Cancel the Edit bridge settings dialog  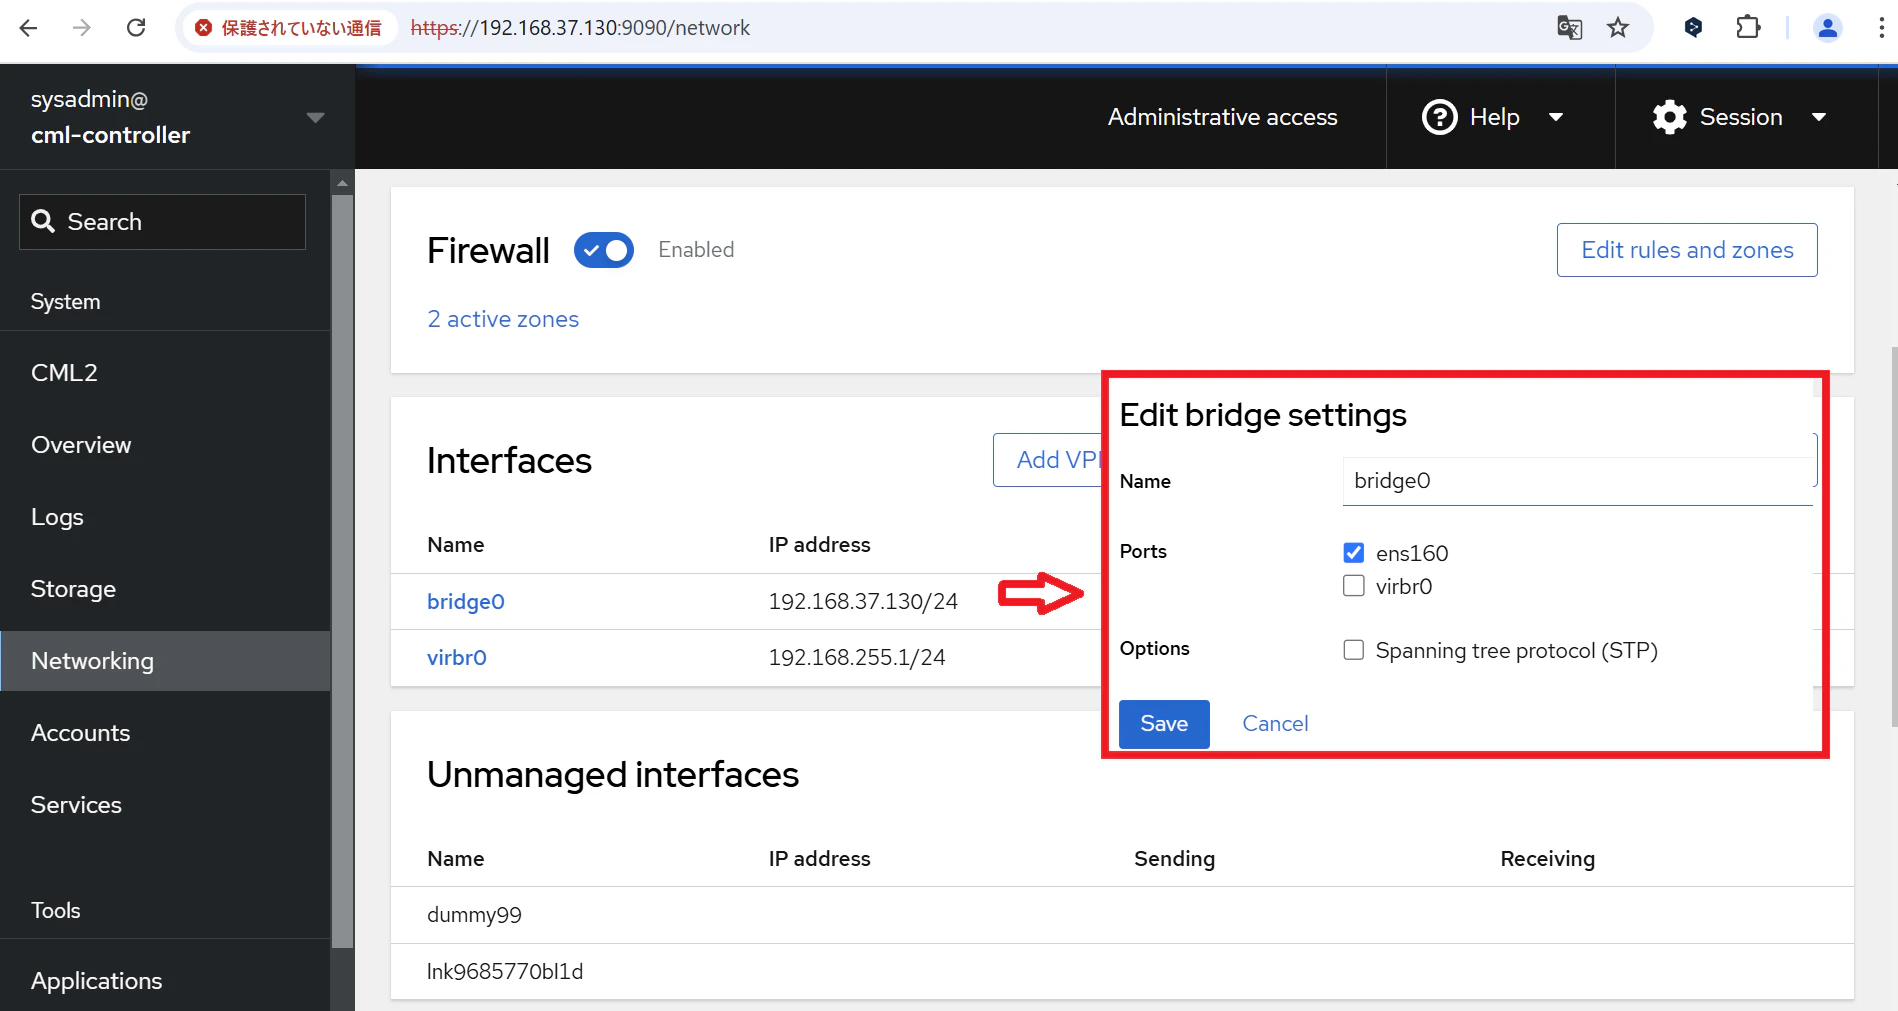click(x=1275, y=724)
